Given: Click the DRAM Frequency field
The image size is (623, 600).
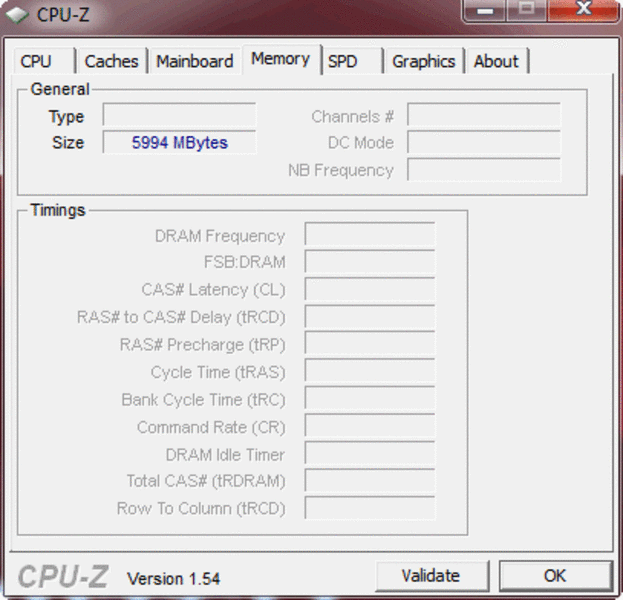Looking at the screenshot, I should [x=370, y=234].
